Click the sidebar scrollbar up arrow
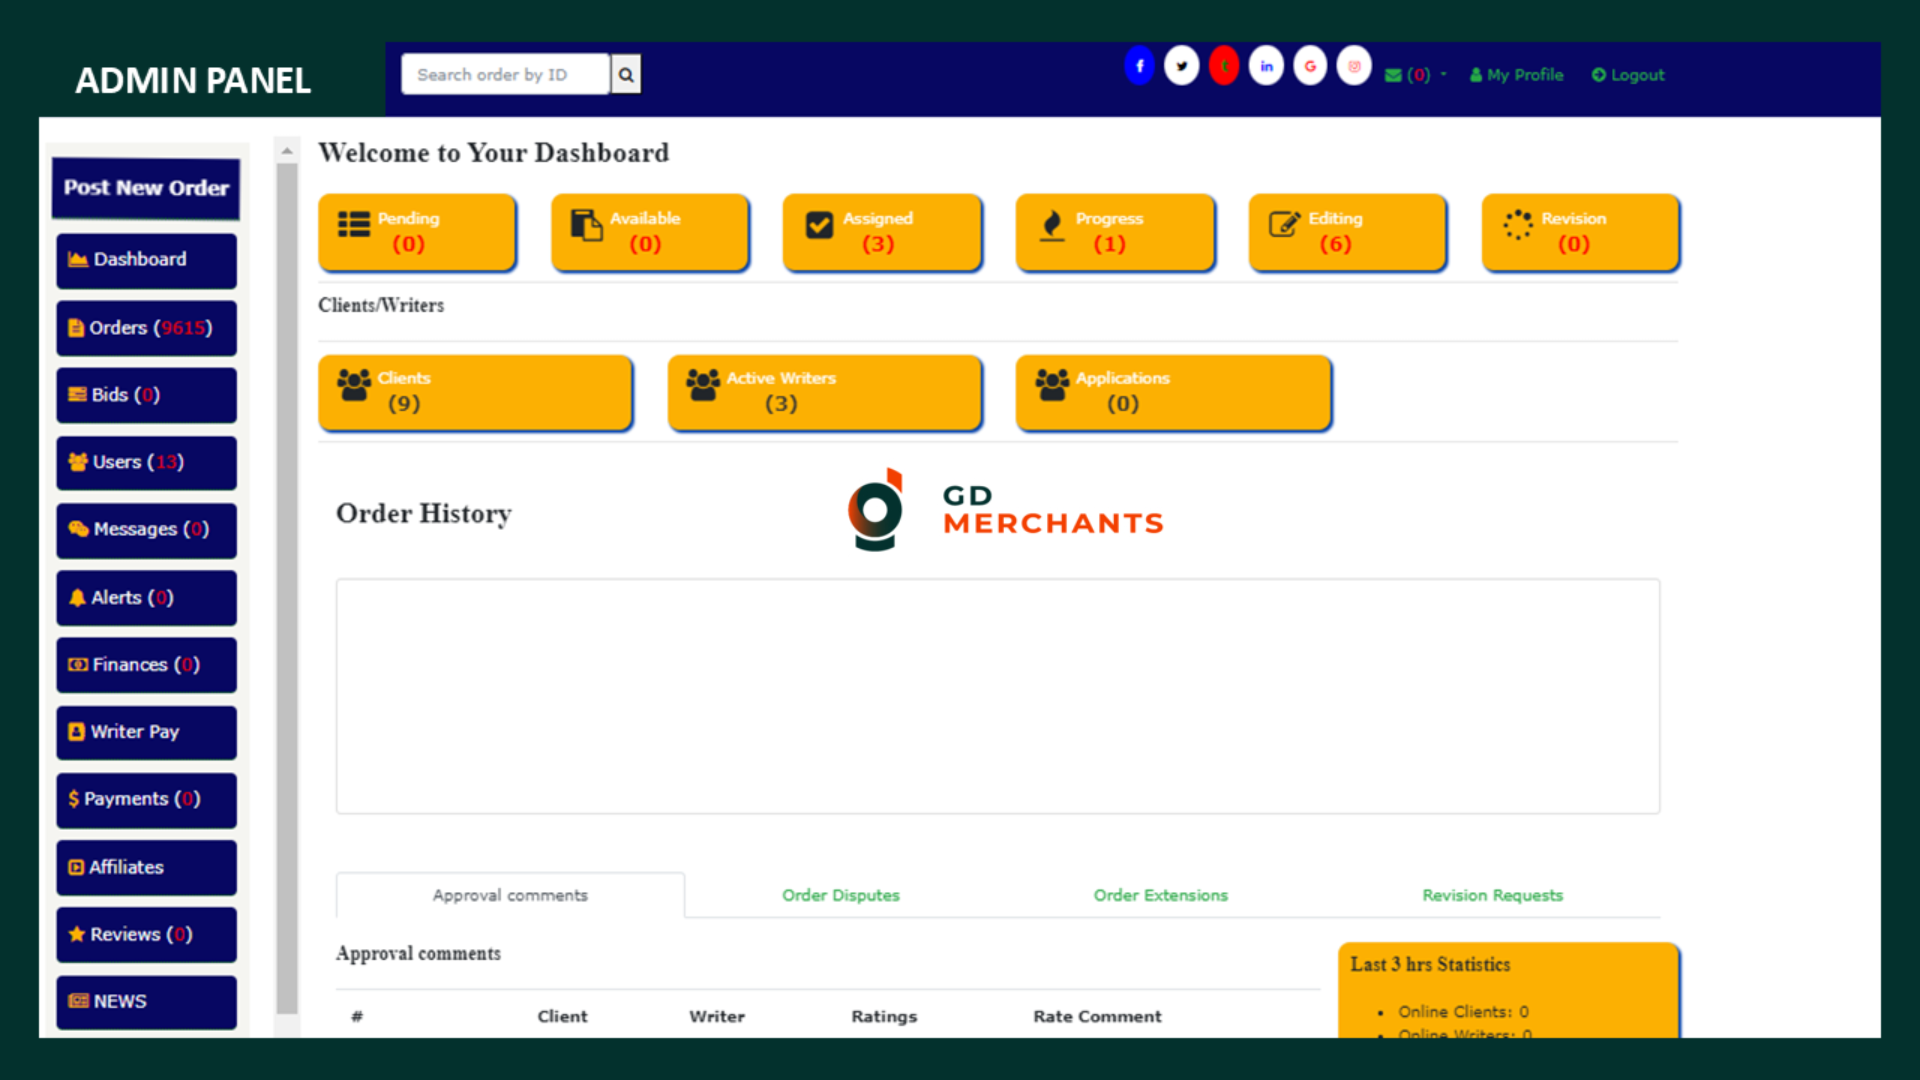 click(287, 151)
